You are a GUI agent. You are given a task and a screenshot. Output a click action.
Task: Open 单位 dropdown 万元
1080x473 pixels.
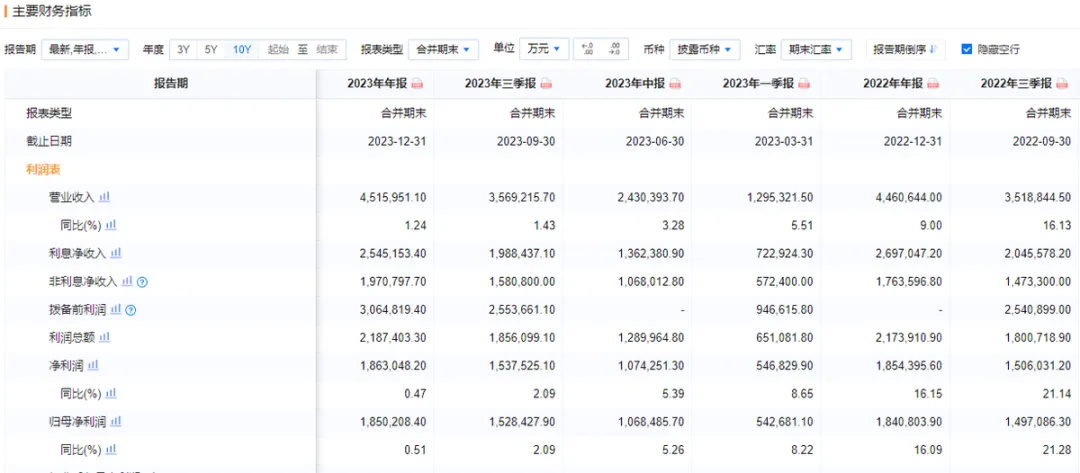(544, 49)
